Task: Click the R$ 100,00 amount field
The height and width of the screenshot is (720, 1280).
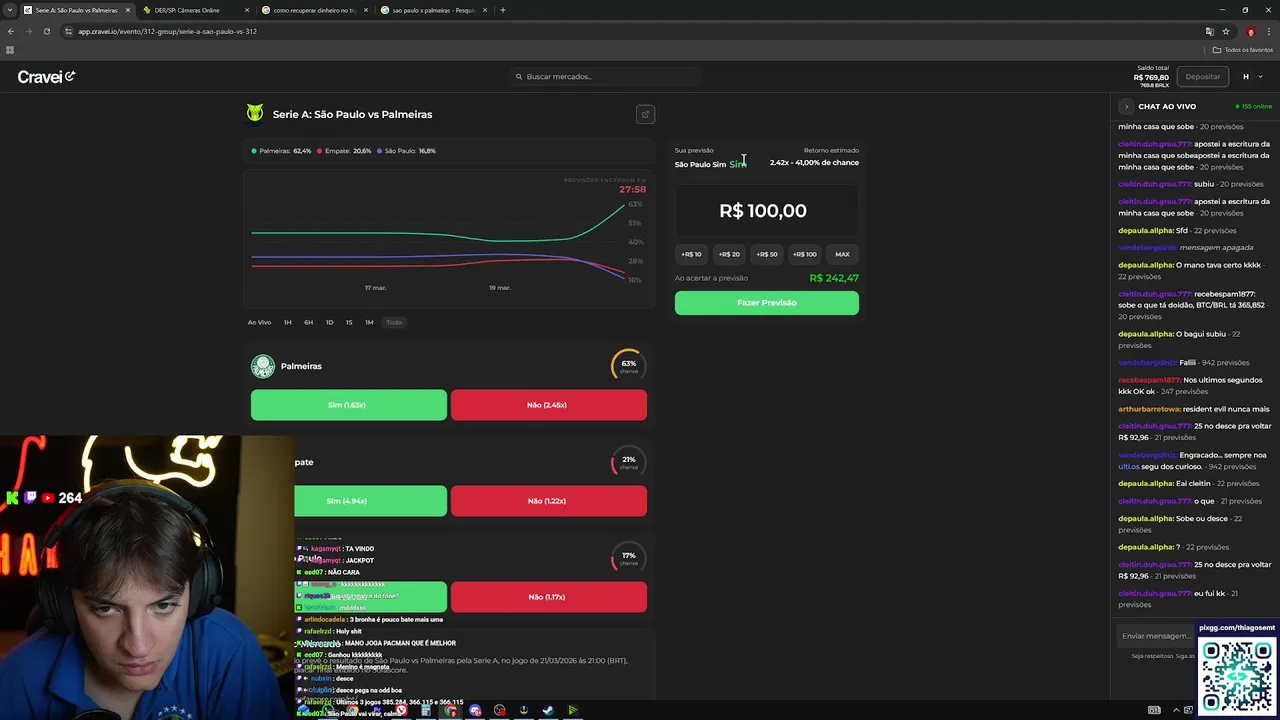Action: pos(766,211)
